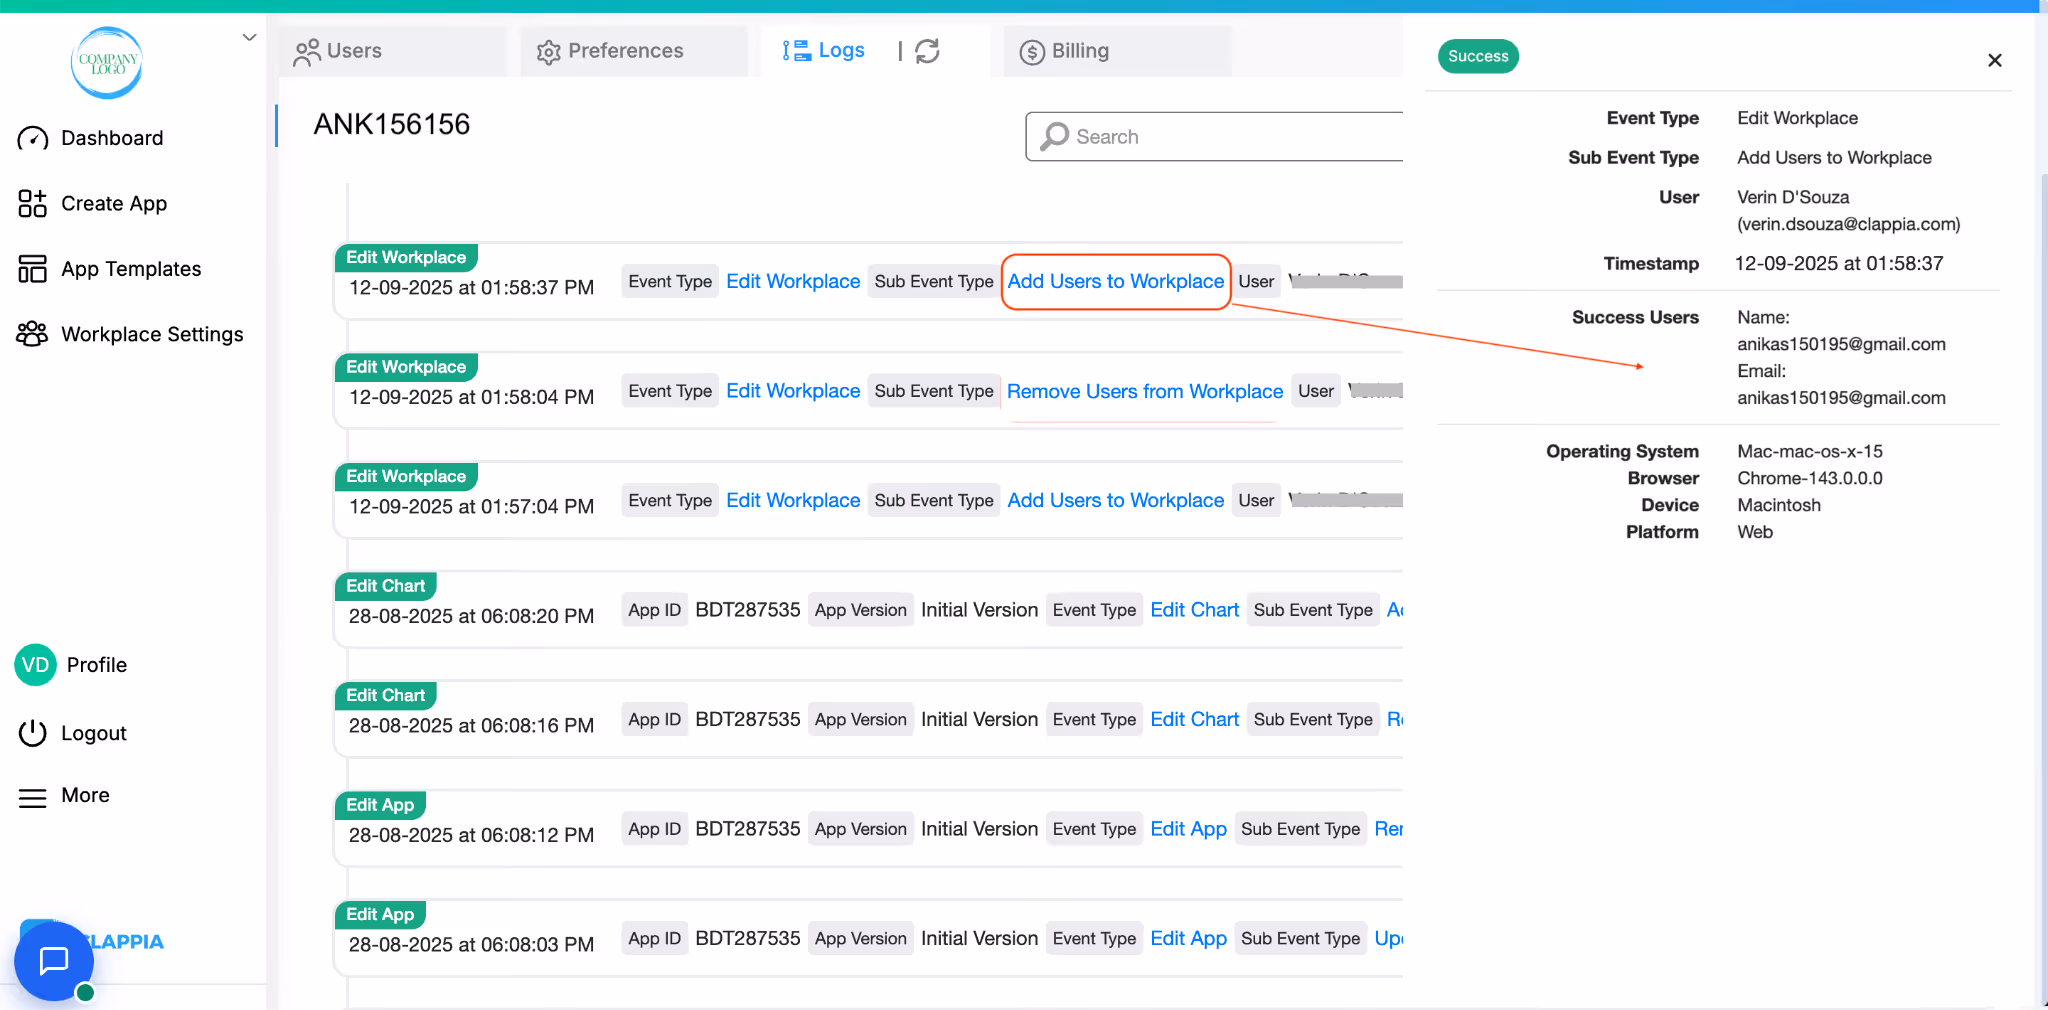Click Edit App link in 06:08:03 PM row

click(x=1188, y=938)
